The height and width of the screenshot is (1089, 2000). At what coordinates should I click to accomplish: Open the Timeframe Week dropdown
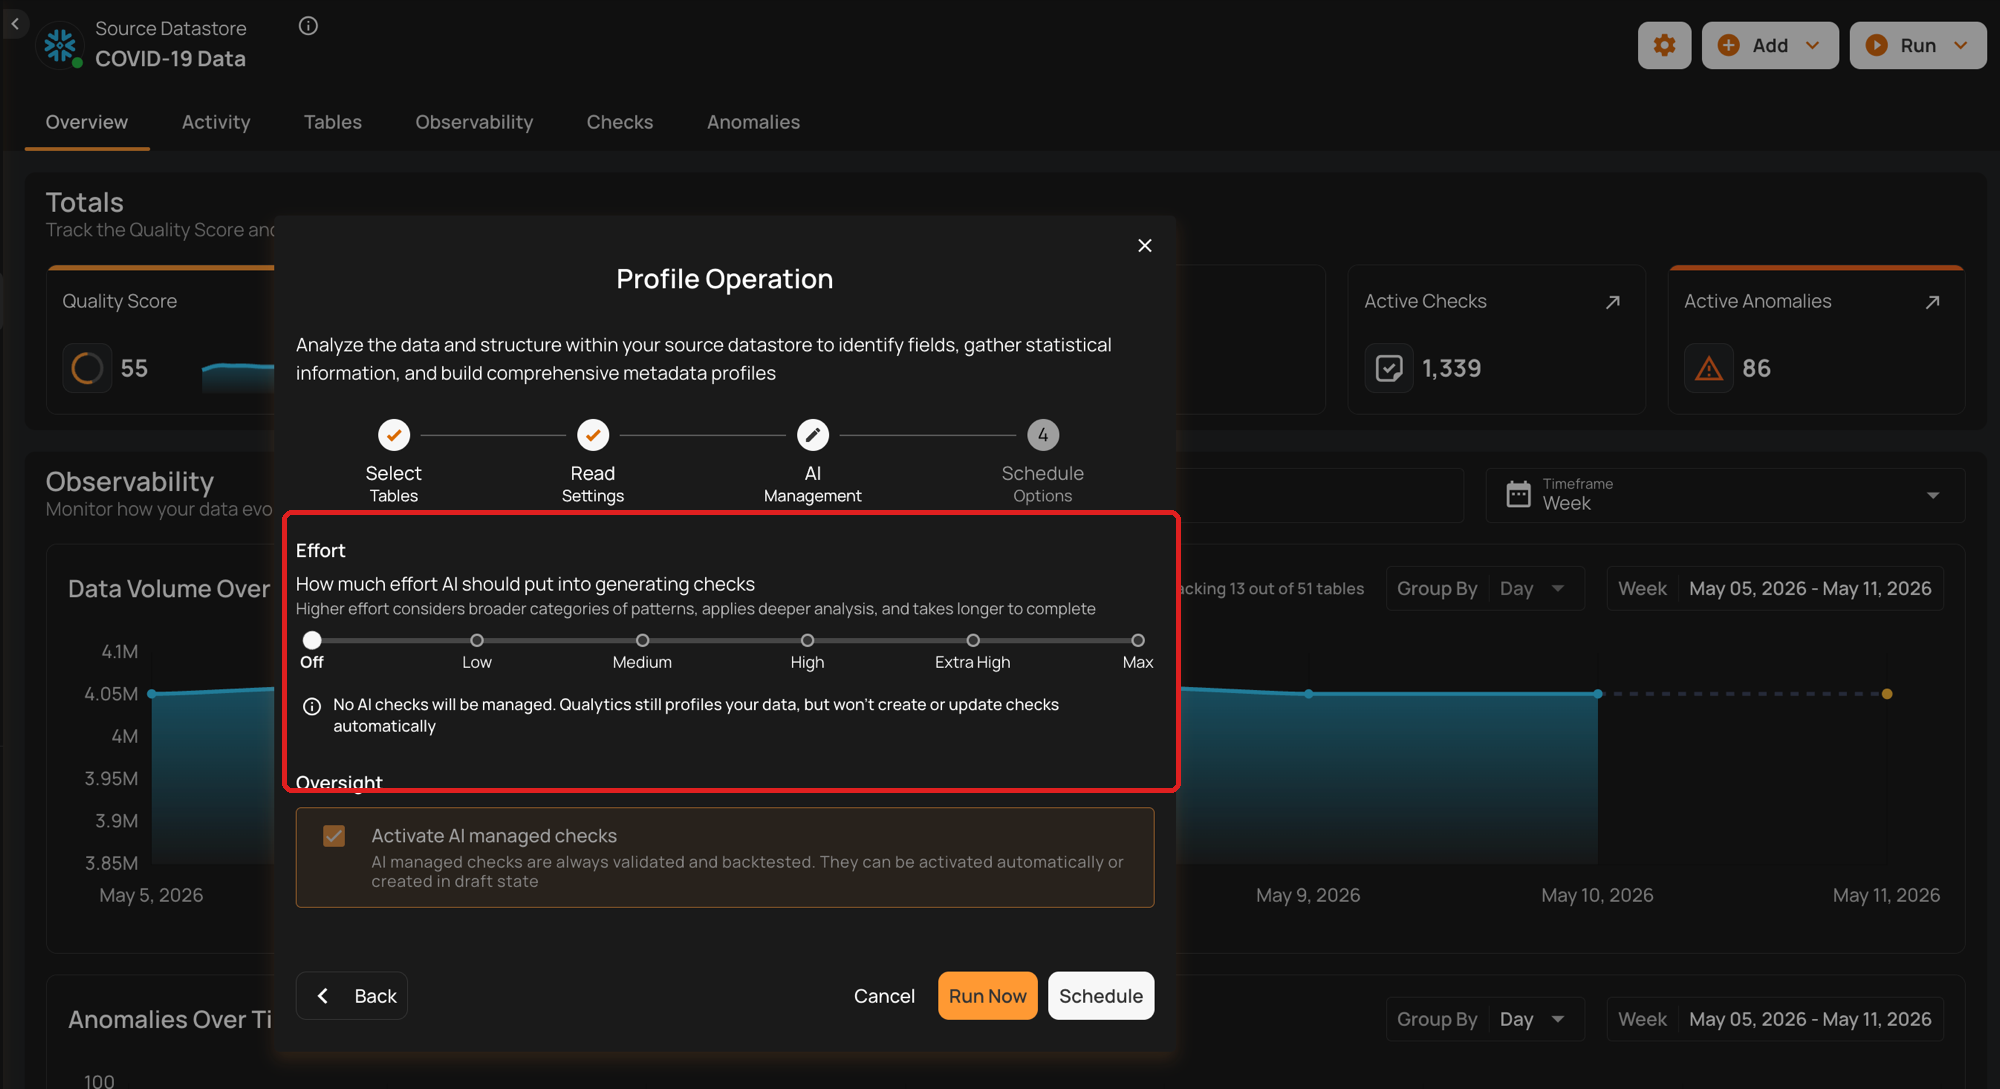coord(1725,495)
